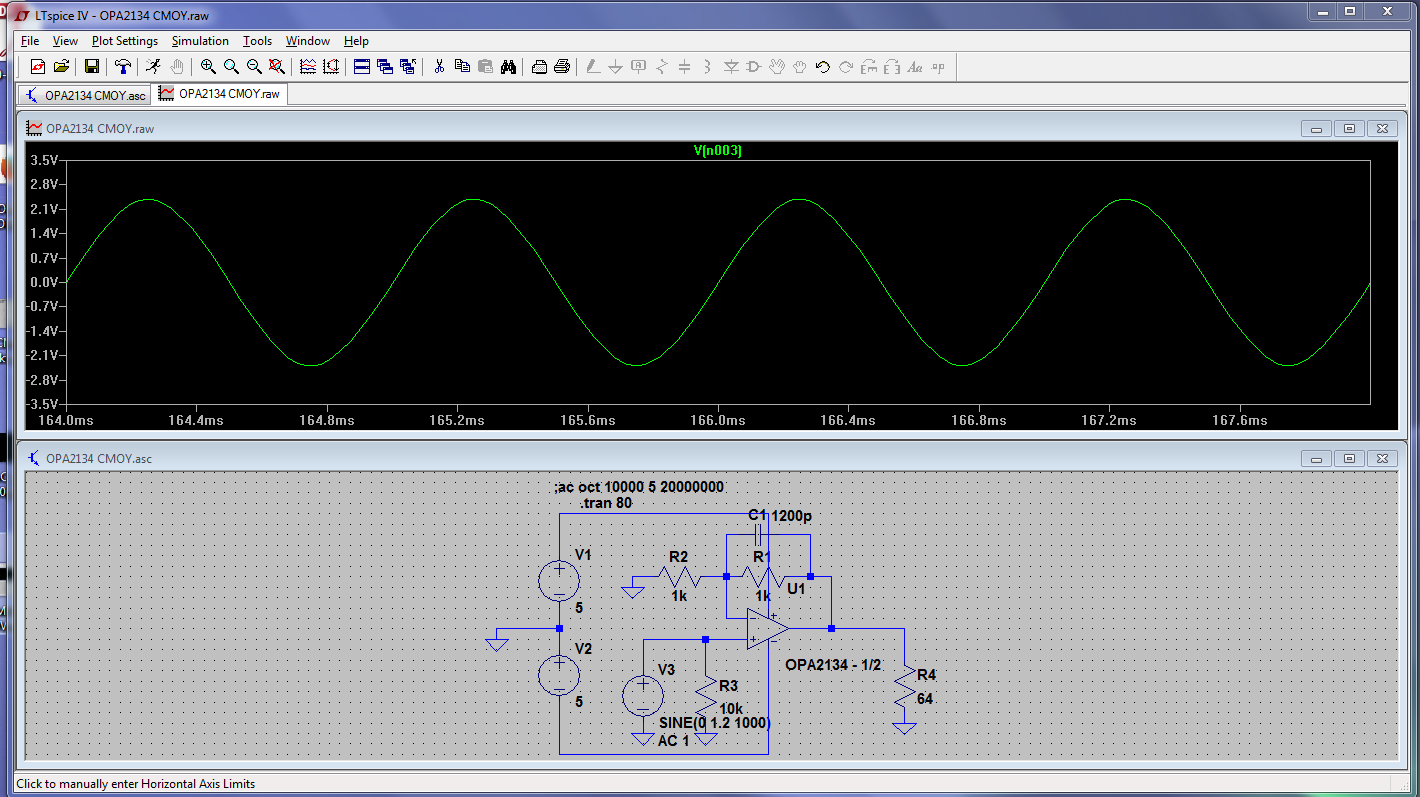1420x797 pixels.
Task: Click the R2 resistor symbol
Action: point(678,576)
